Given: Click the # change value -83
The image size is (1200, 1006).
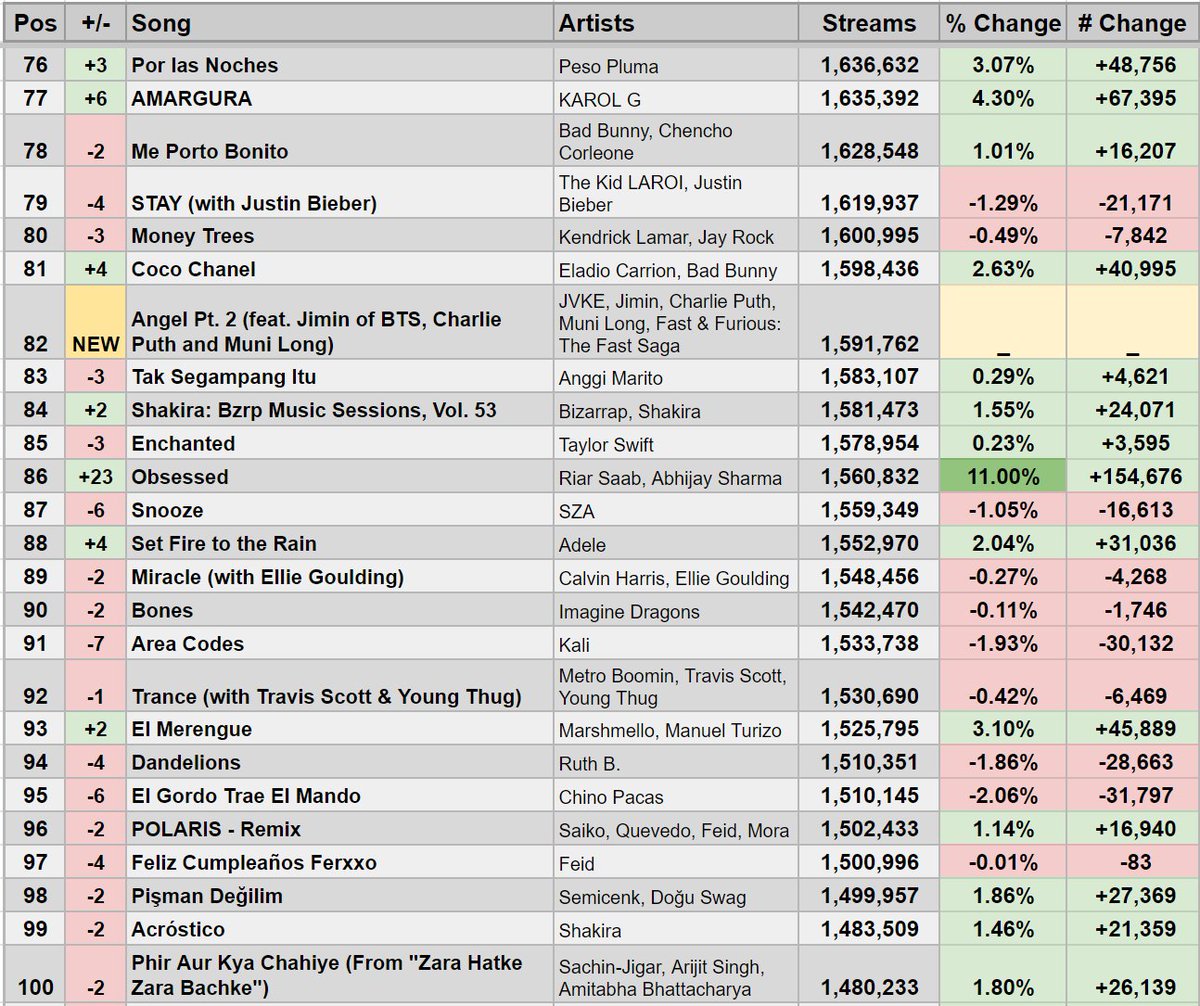Looking at the screenshot, I should [x=1132, y=862].
